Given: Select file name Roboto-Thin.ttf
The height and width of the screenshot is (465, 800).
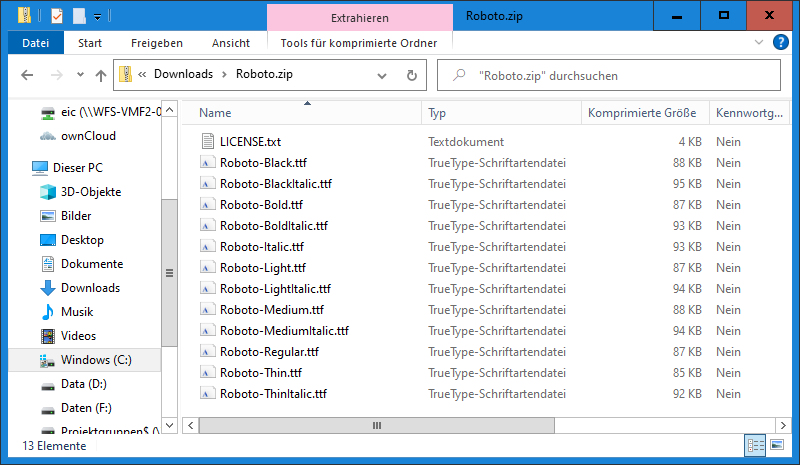Looking at the screenshot, I should 261,373.
